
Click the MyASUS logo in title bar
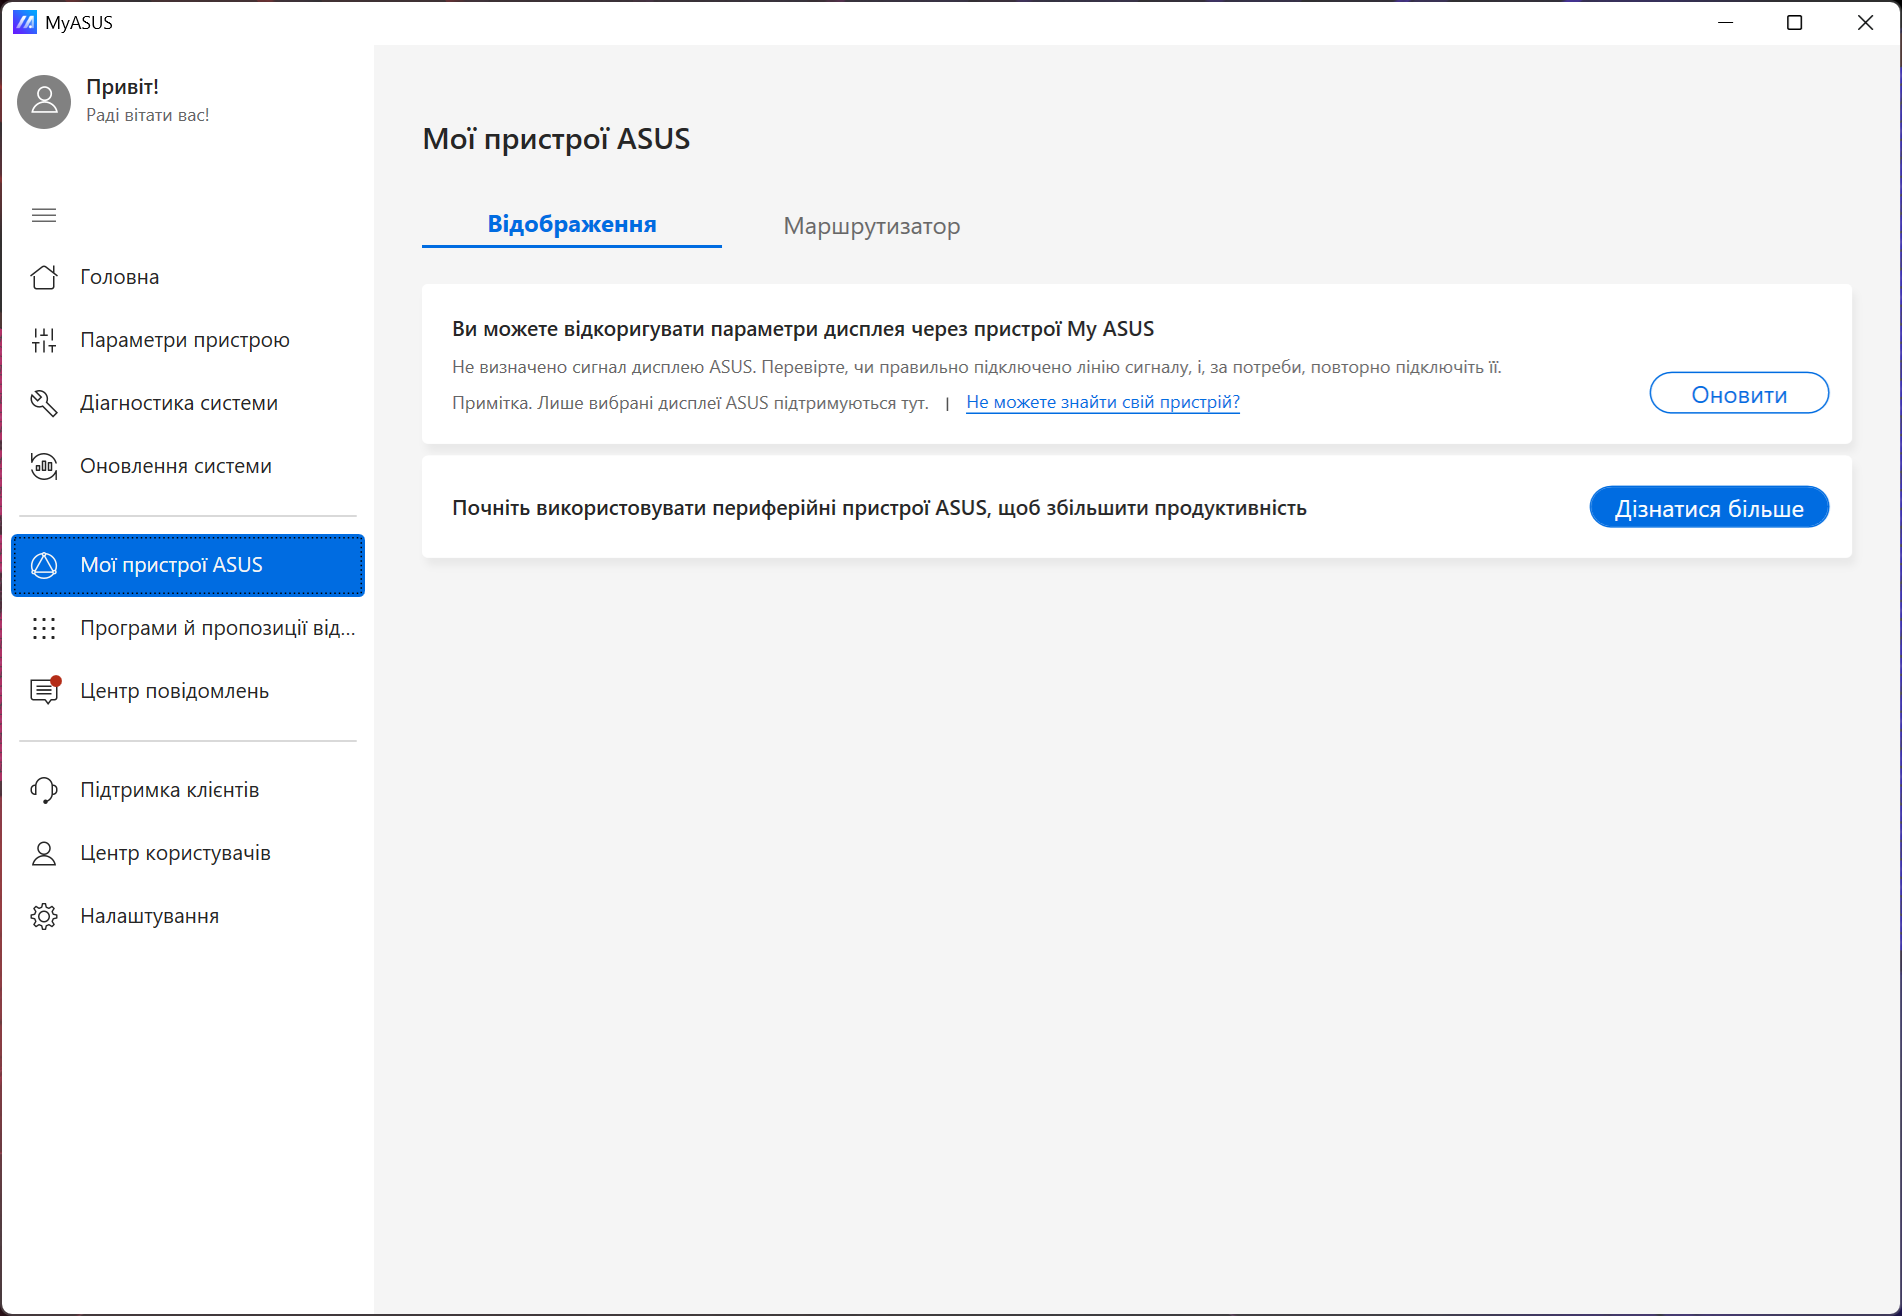pos(25,22)
